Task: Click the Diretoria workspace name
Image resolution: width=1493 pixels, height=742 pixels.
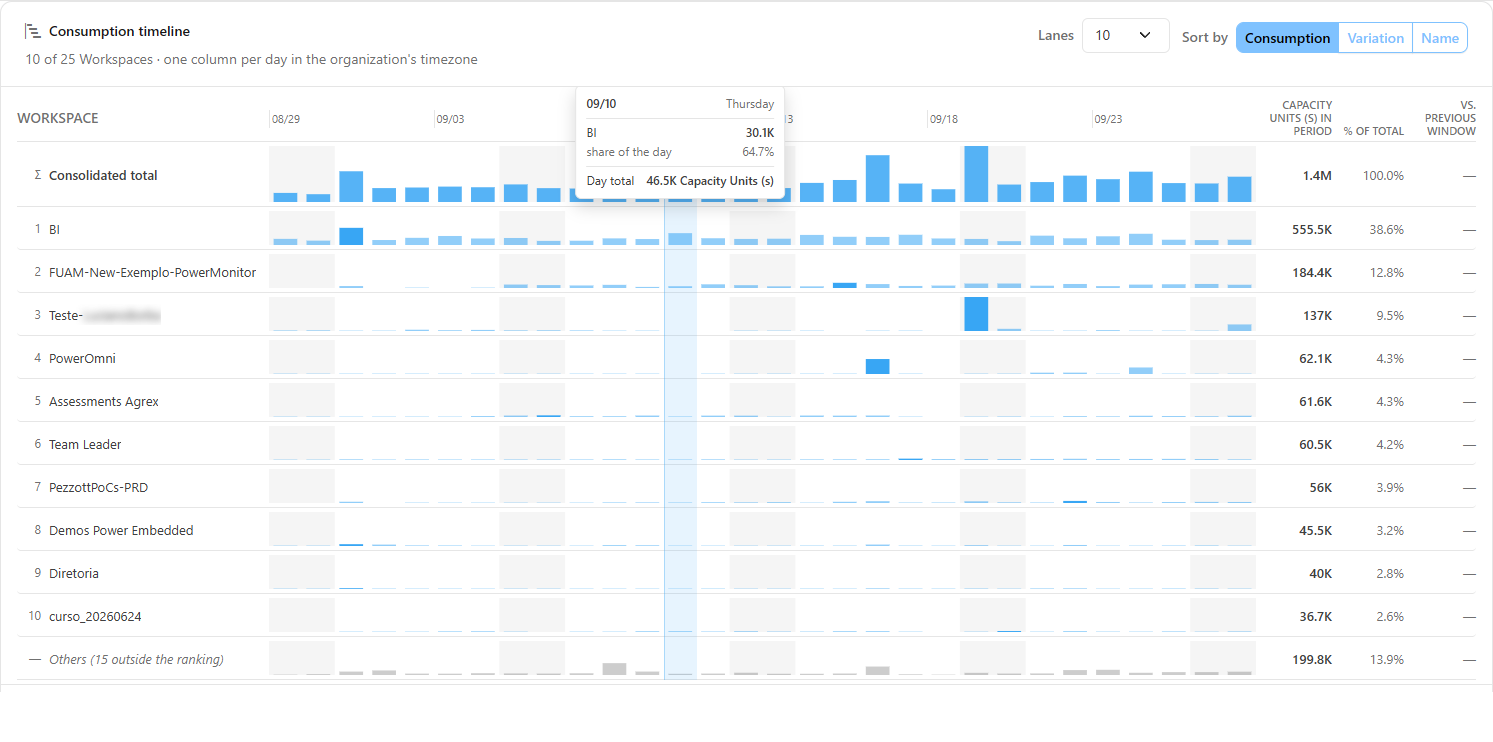Action: coord(74,573)
